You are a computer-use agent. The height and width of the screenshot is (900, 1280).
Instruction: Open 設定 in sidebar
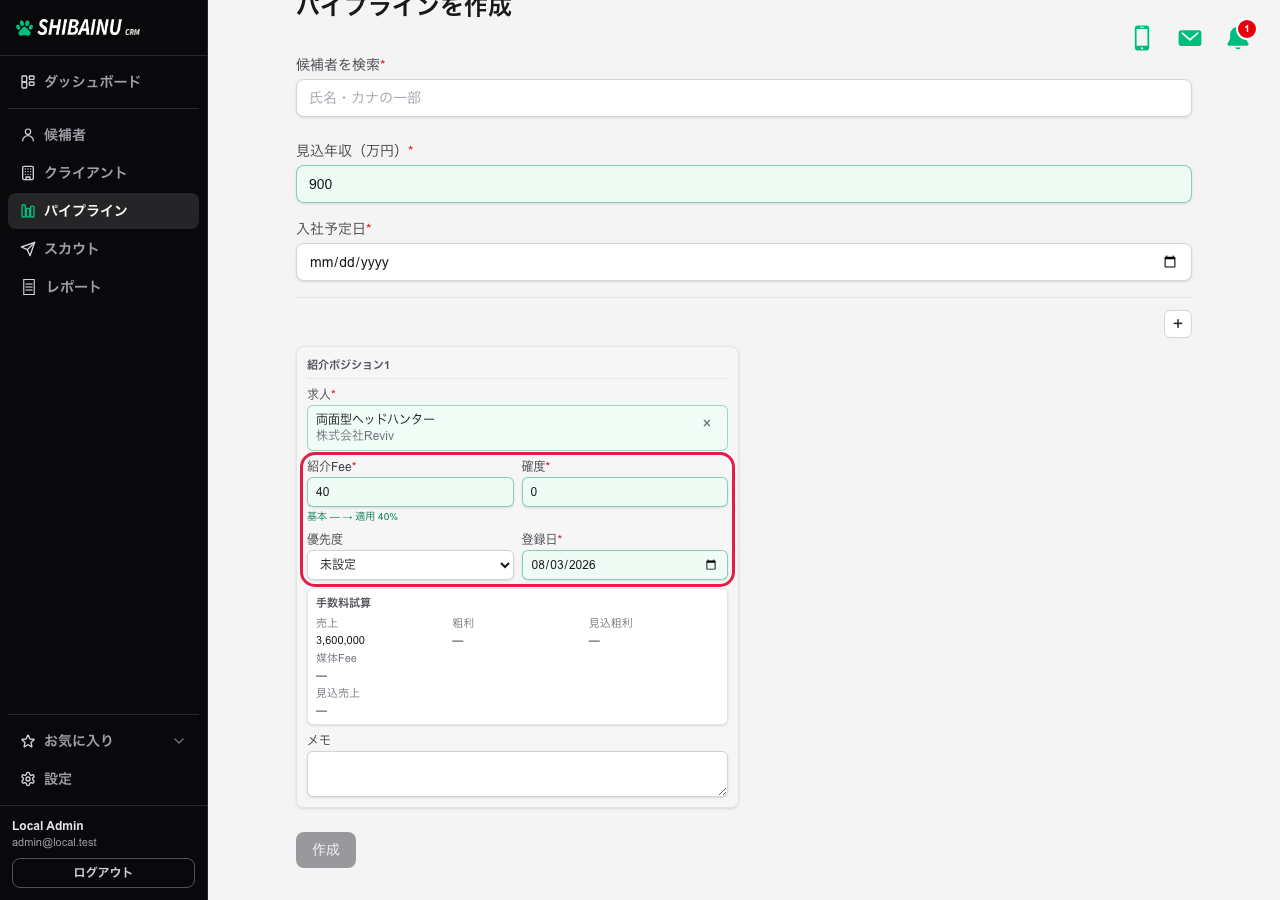click(x=103, y=779)
